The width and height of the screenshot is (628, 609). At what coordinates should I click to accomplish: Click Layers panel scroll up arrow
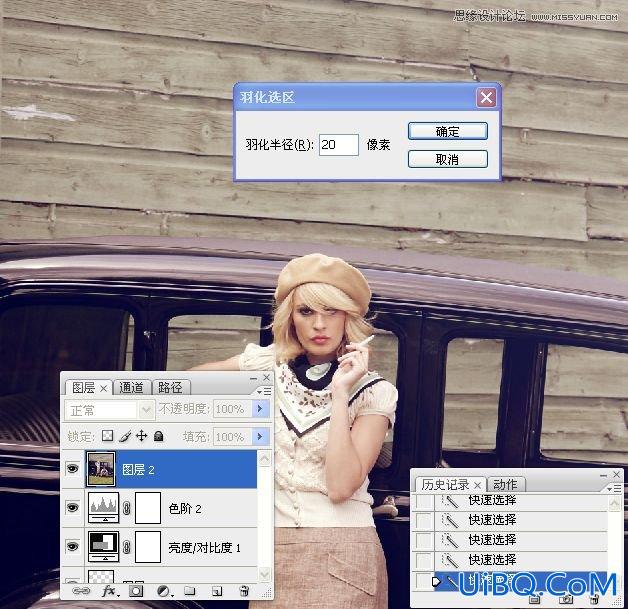pyautogui.click(x=264, y=458)
